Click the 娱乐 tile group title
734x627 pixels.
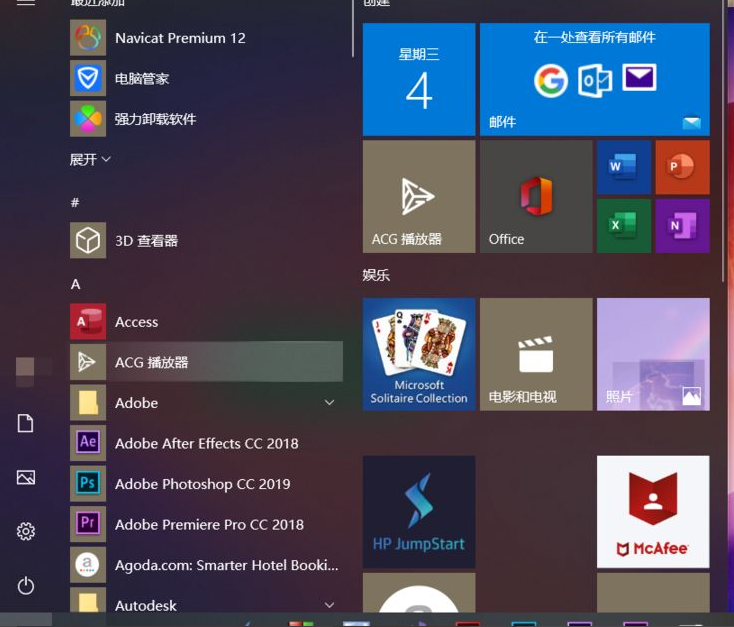[x=376, y=275]
